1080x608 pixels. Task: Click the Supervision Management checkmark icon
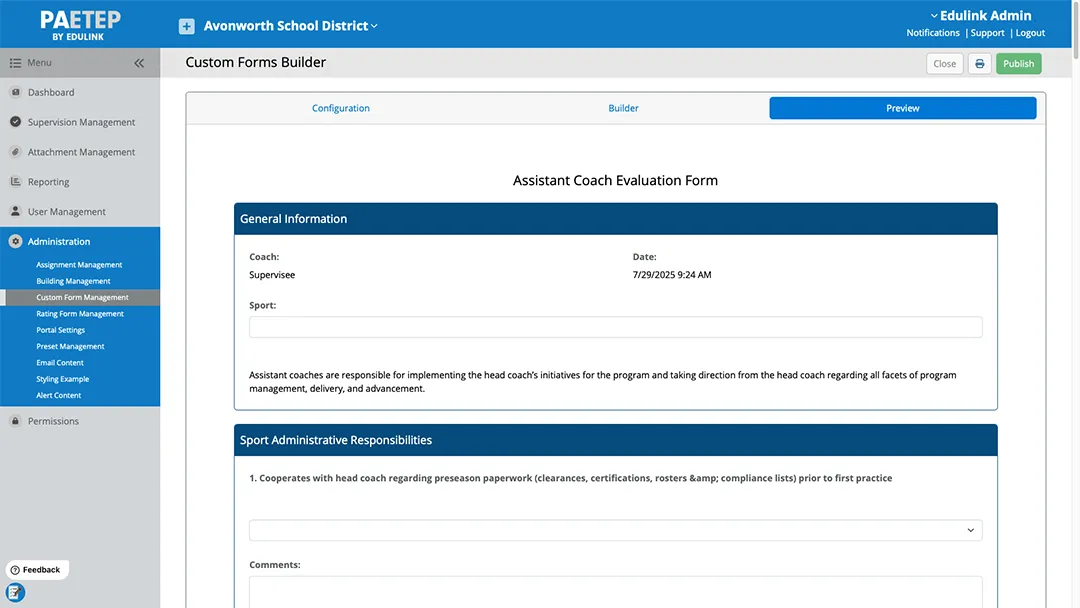point(15,122)
